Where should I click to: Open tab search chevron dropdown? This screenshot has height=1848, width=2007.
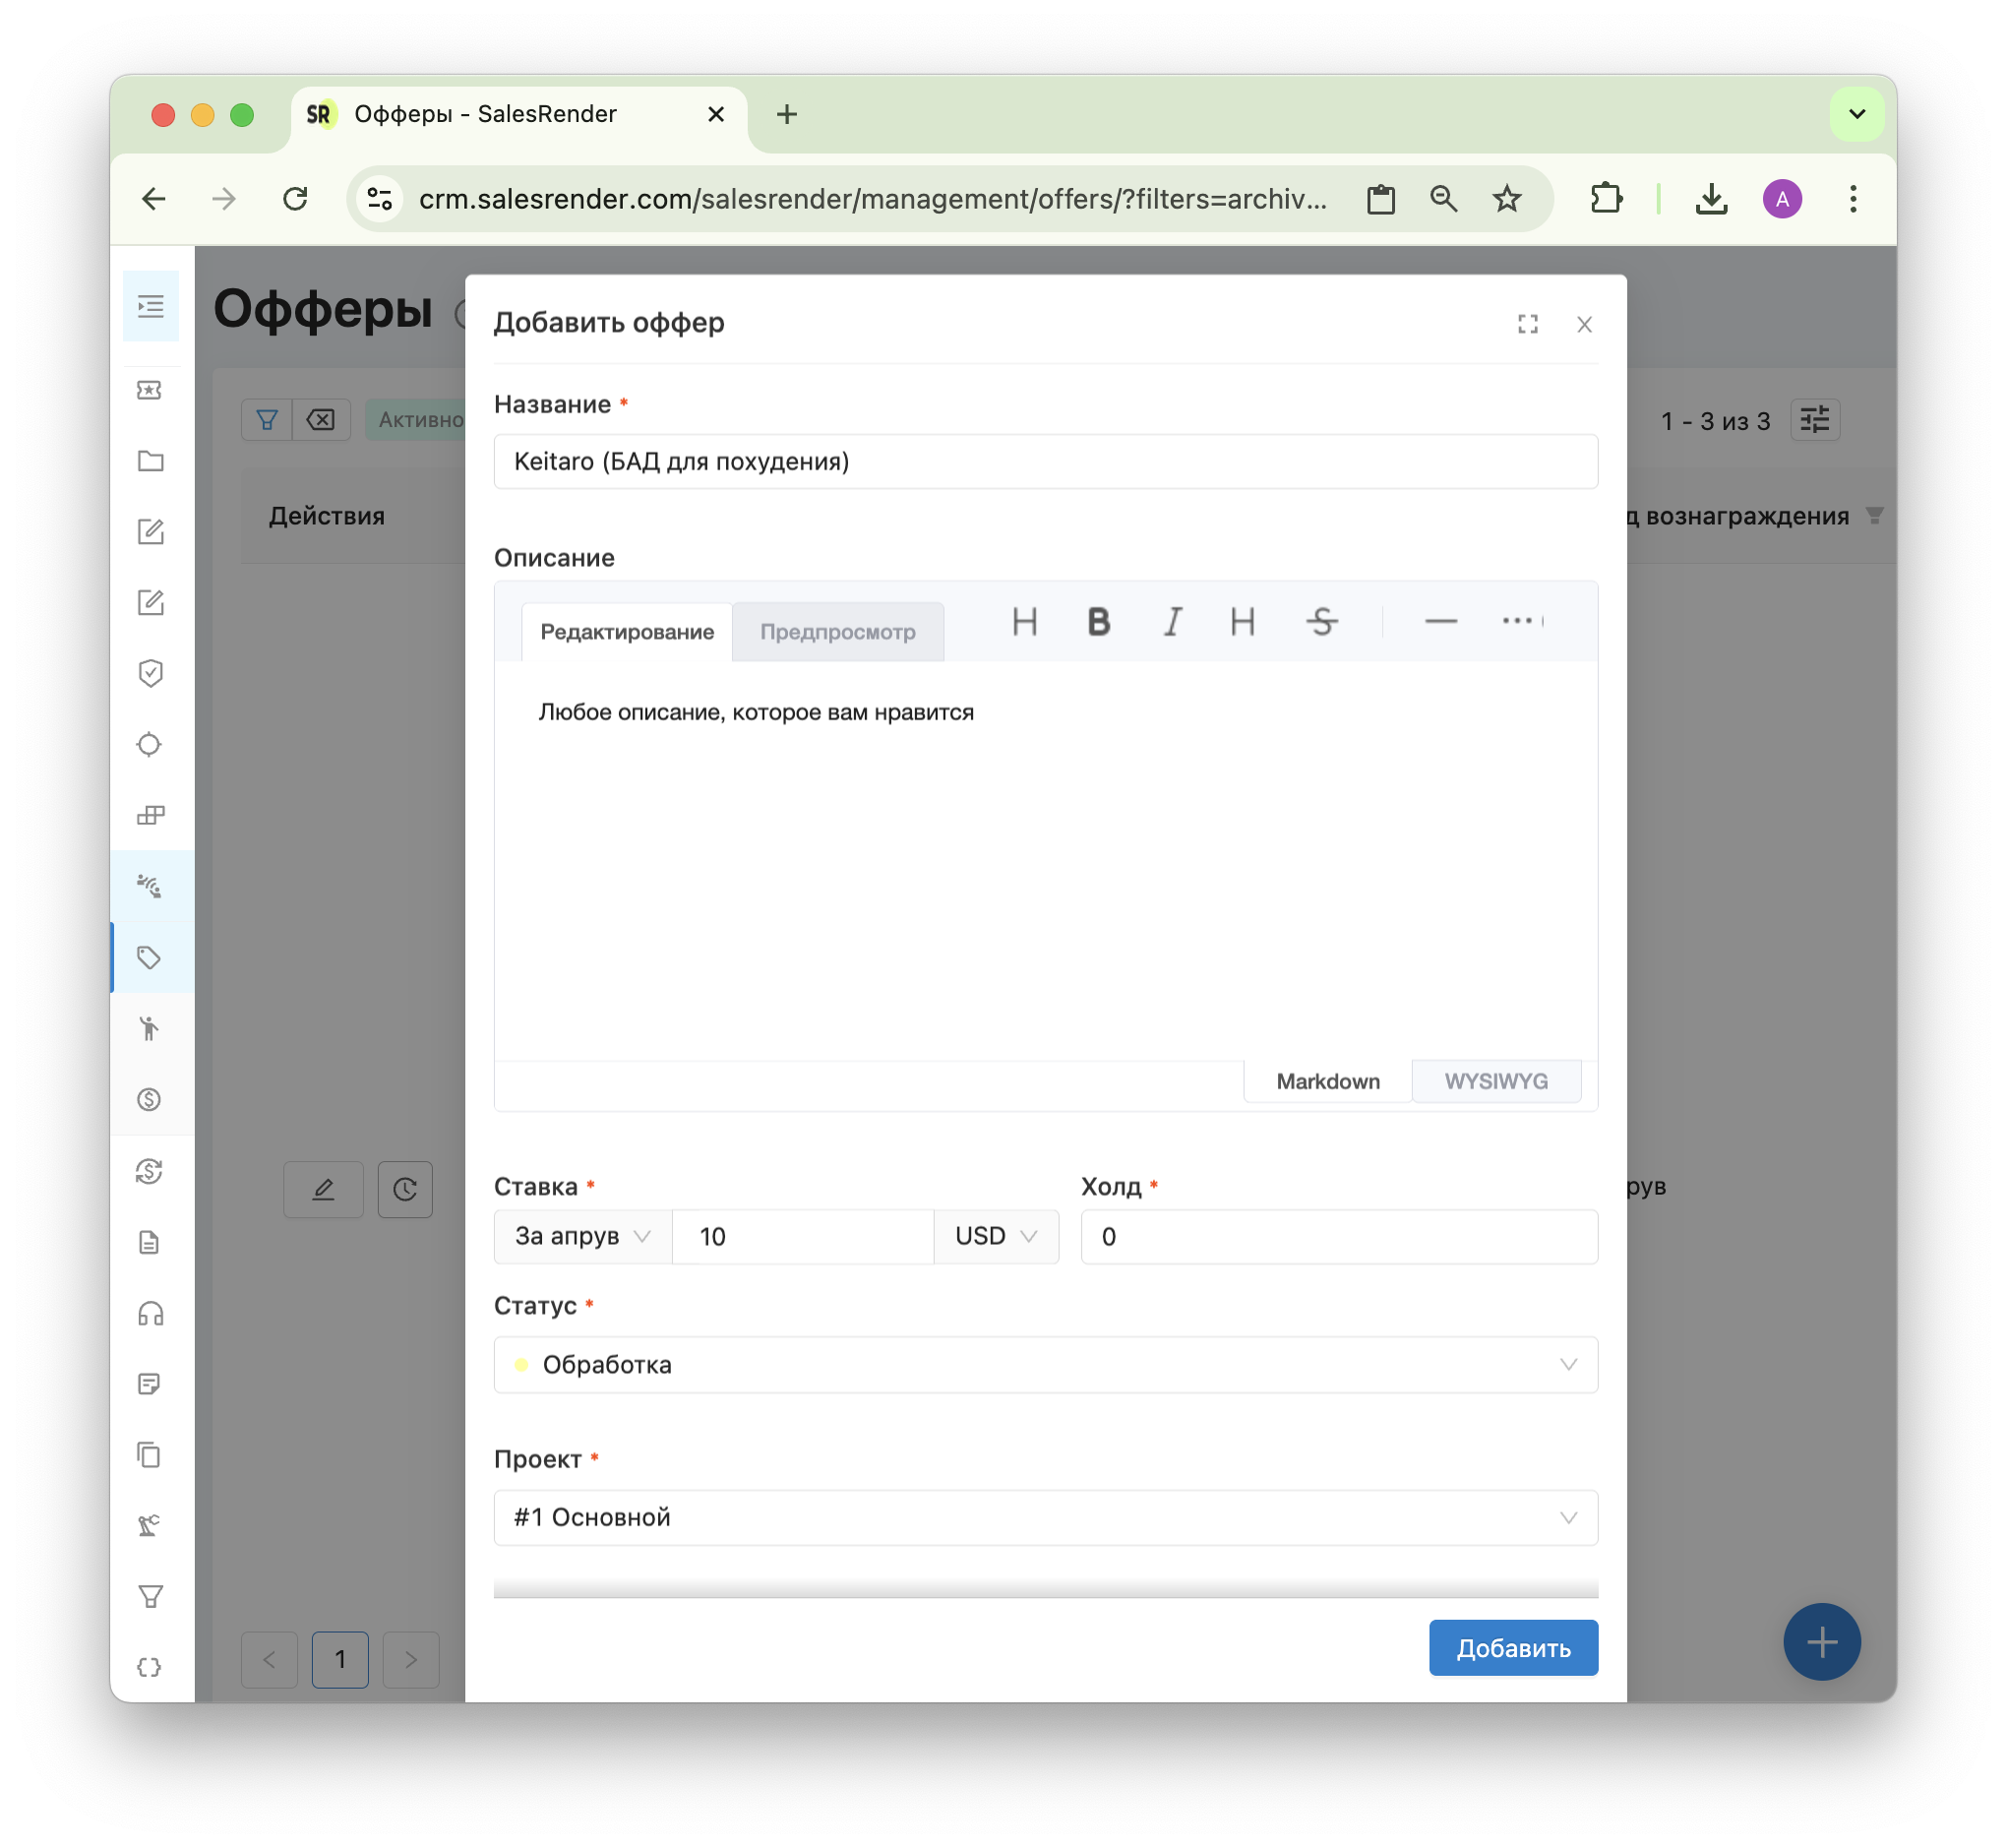(1857, 115)
